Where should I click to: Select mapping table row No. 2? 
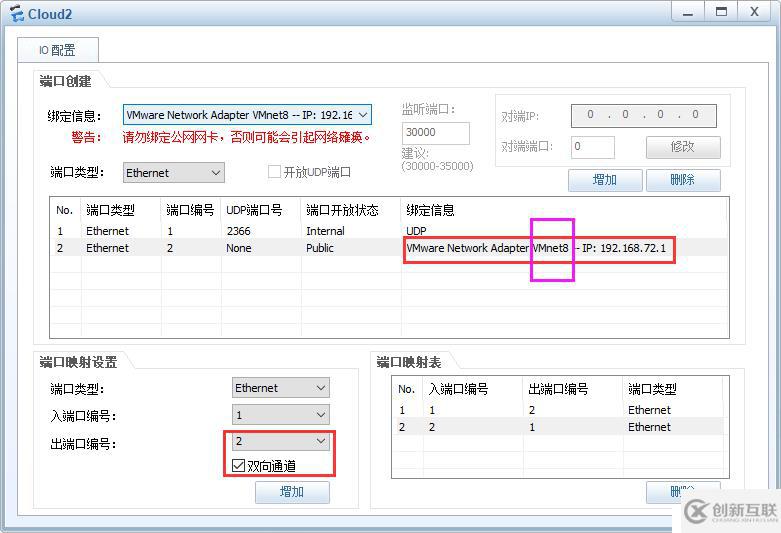pos(558,427)
